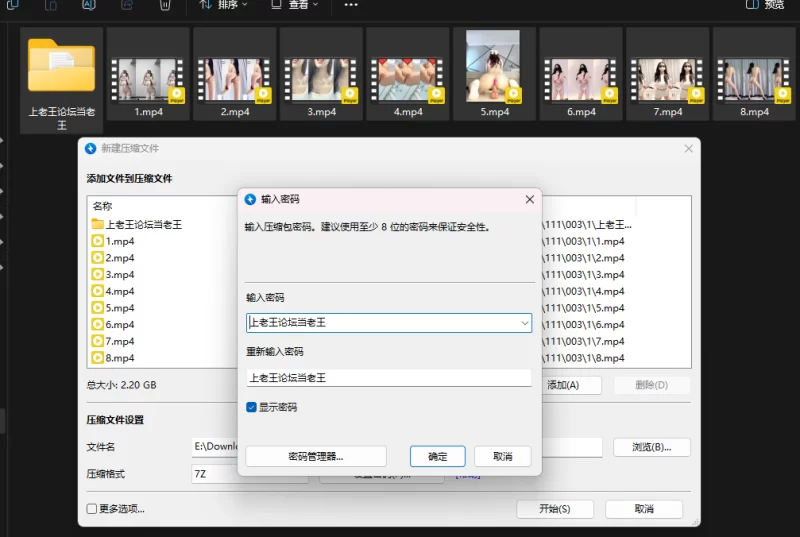
Task: Click the 重新输入密码 re-enter password field
Action: click(388, 378)
